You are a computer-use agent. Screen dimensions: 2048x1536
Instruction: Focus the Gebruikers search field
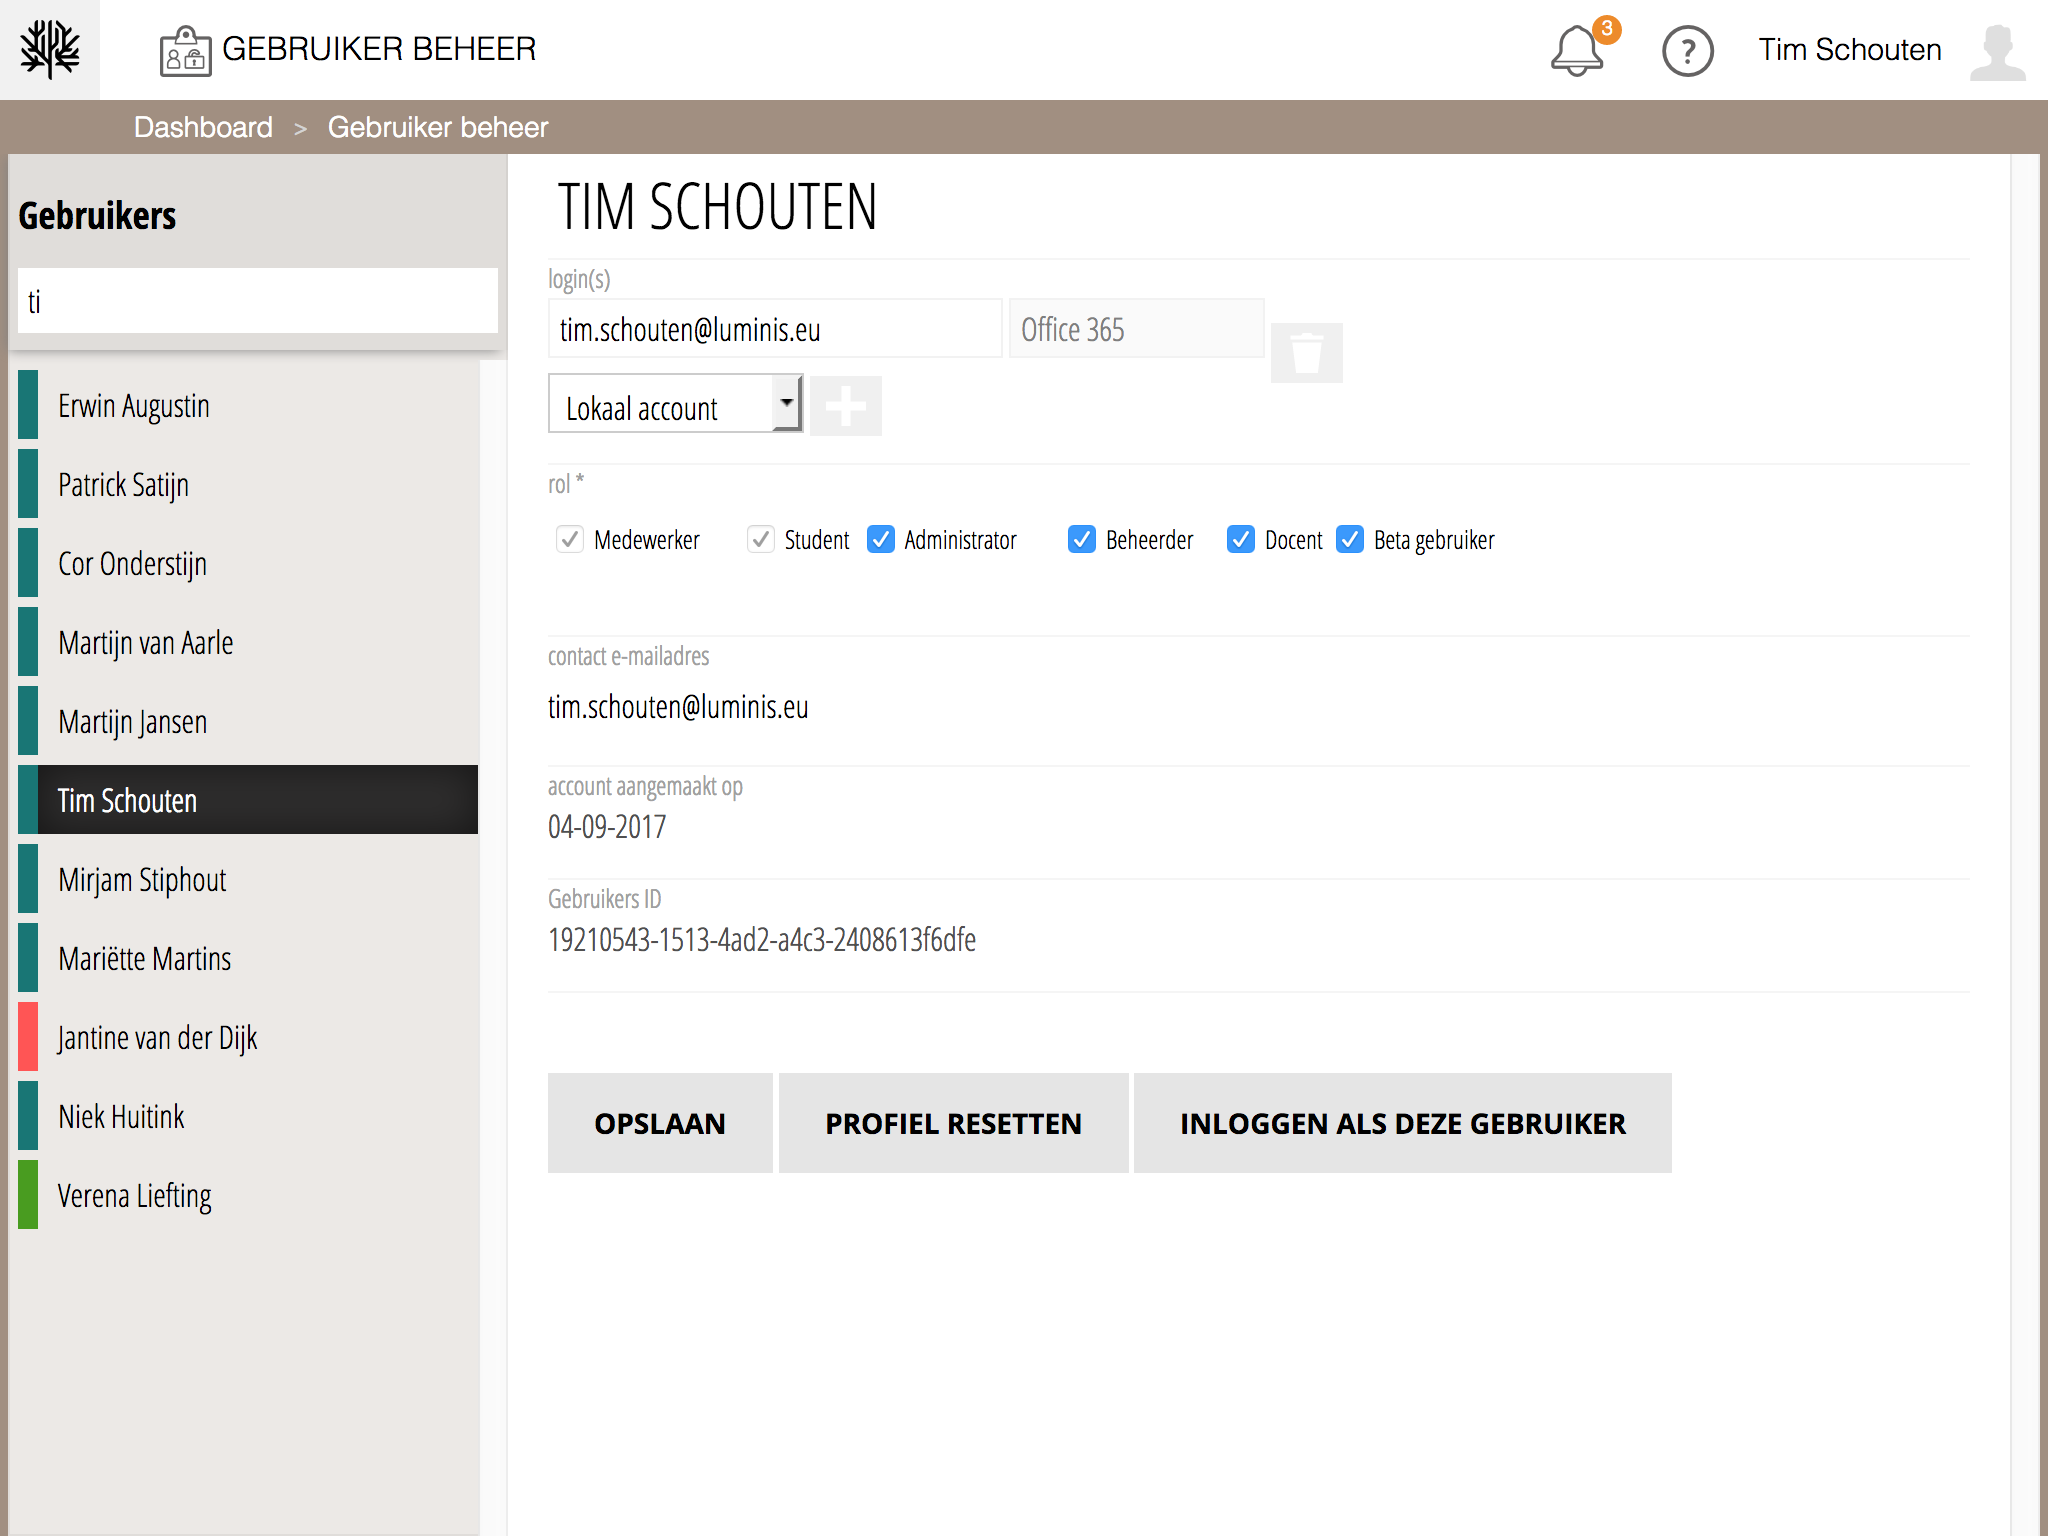[258, 301]
